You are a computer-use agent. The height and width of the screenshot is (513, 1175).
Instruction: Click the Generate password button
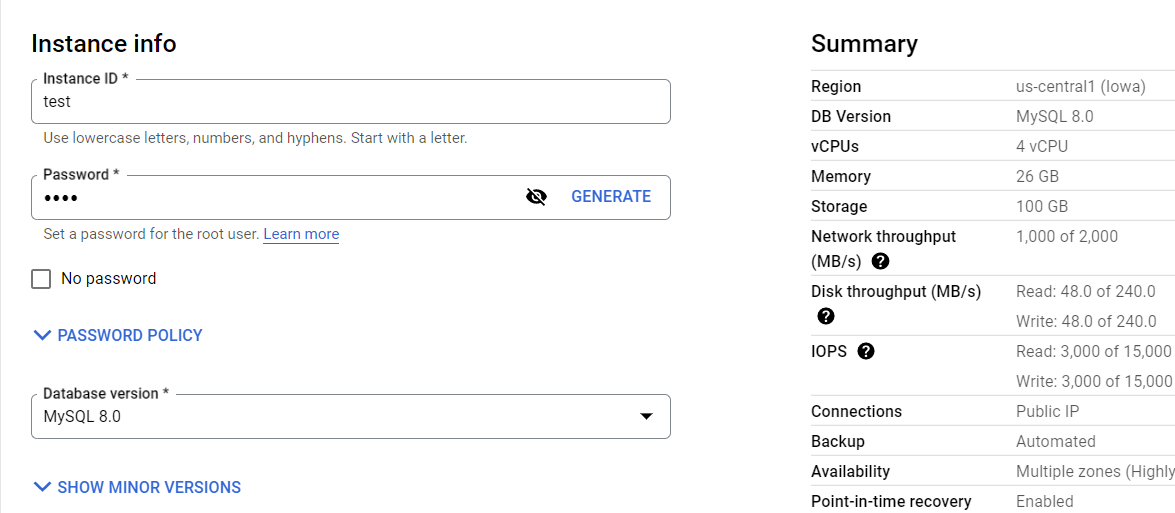[610, 197]
